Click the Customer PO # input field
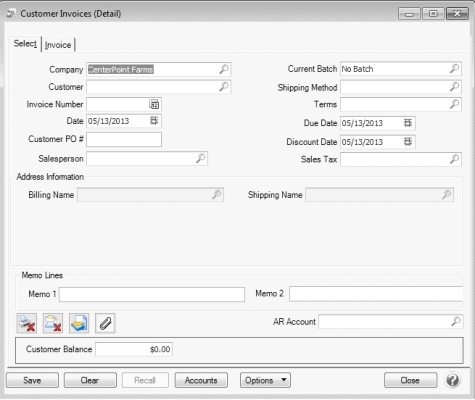This screenshot has height=400, width=475. point(124,139)
